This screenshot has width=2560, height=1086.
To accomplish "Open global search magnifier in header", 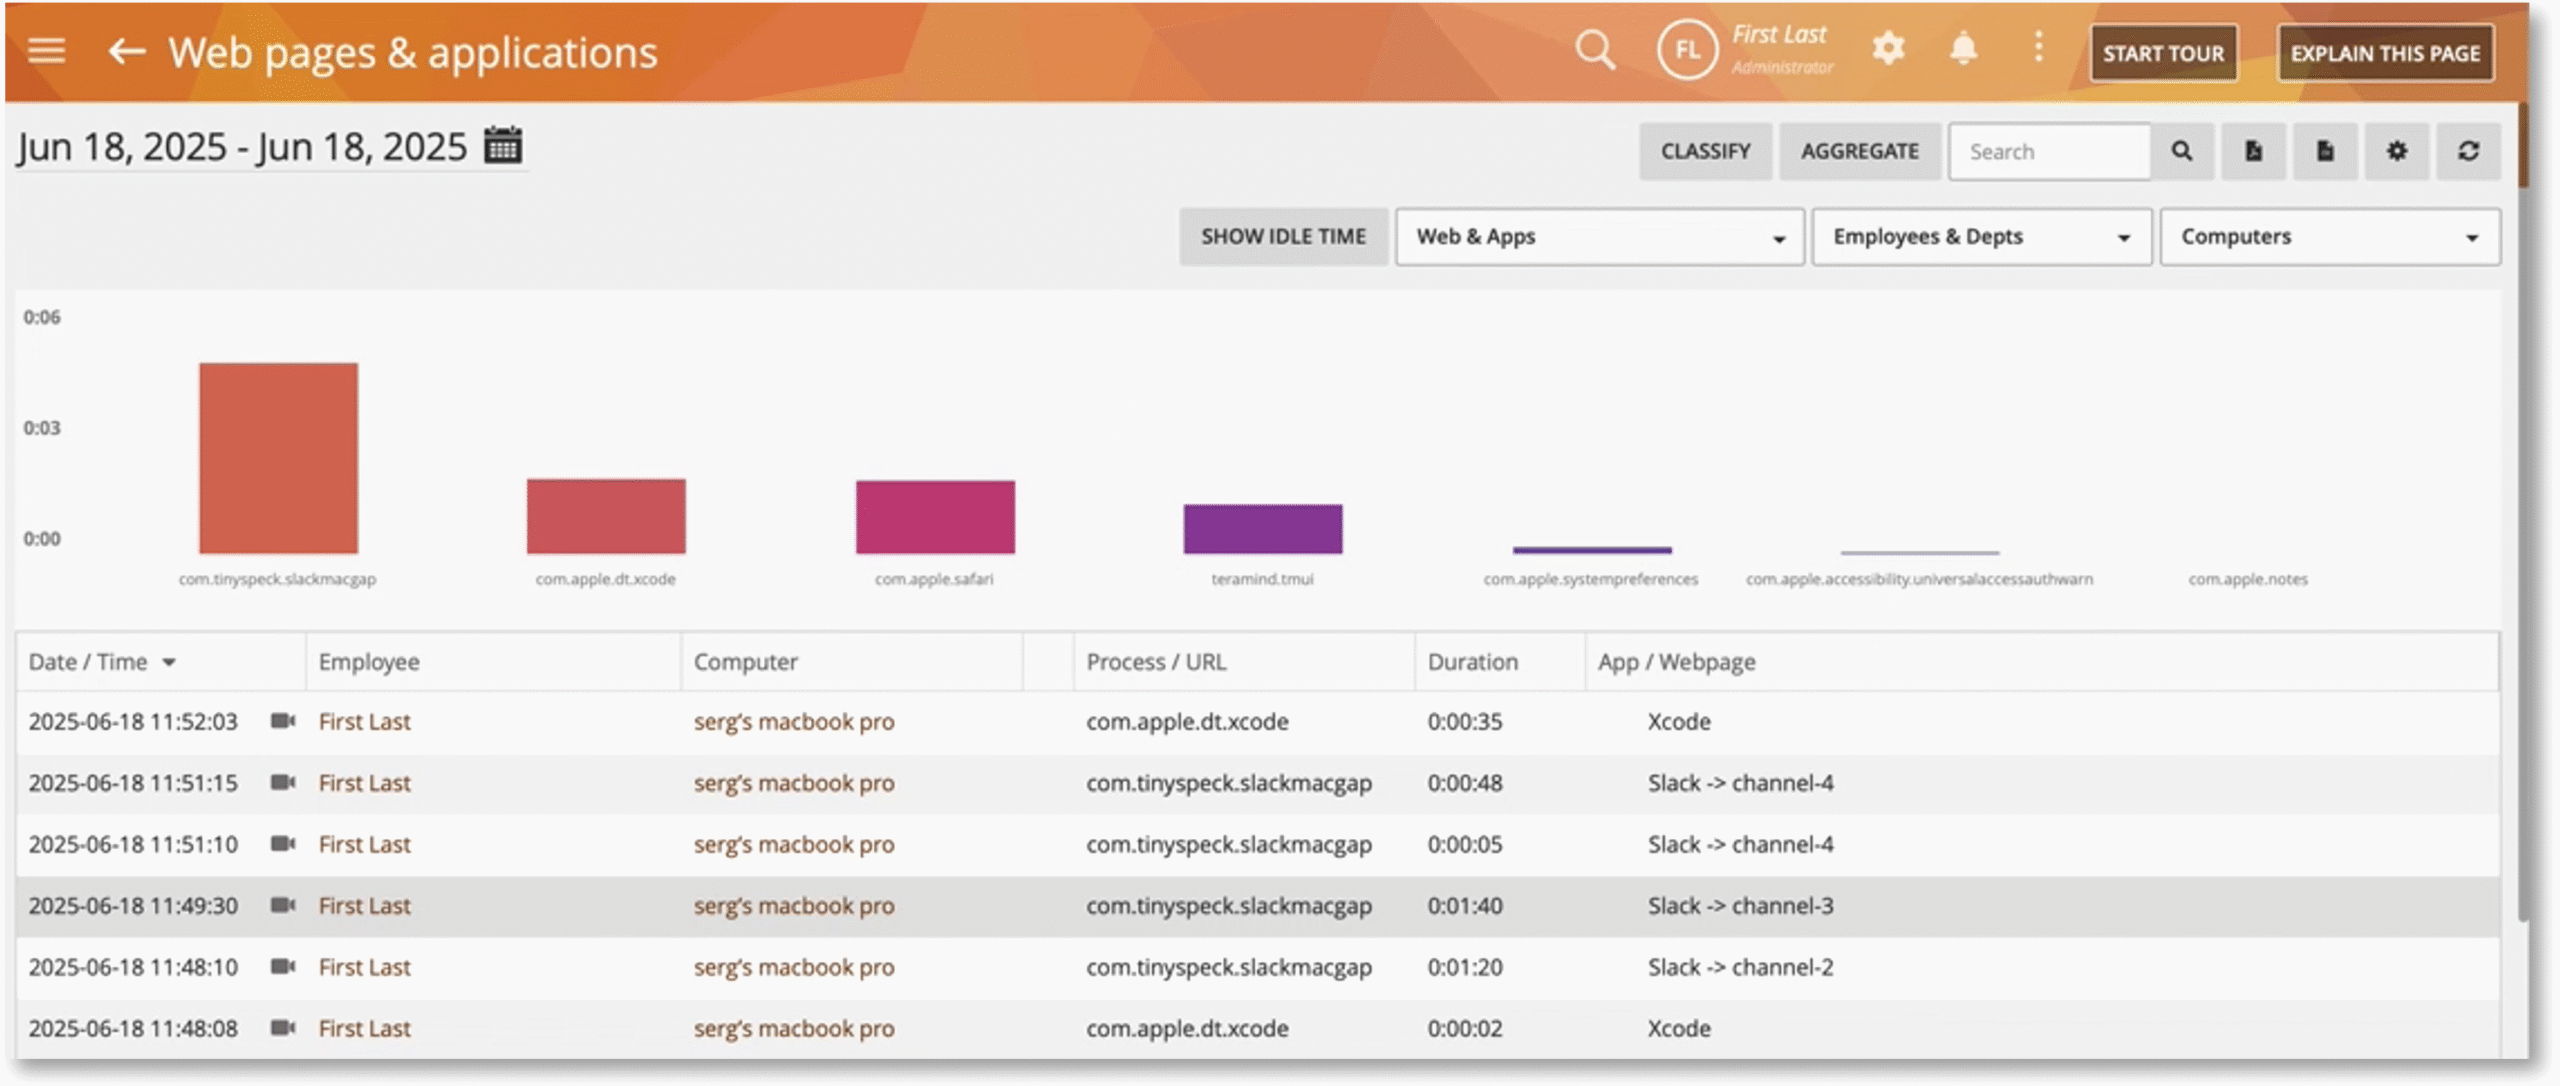I will click(1594, 49).
